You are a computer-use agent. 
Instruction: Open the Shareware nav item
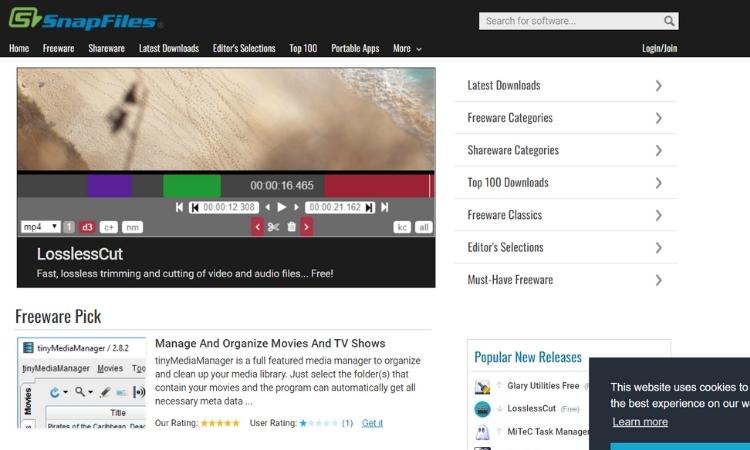pos(106,48)
